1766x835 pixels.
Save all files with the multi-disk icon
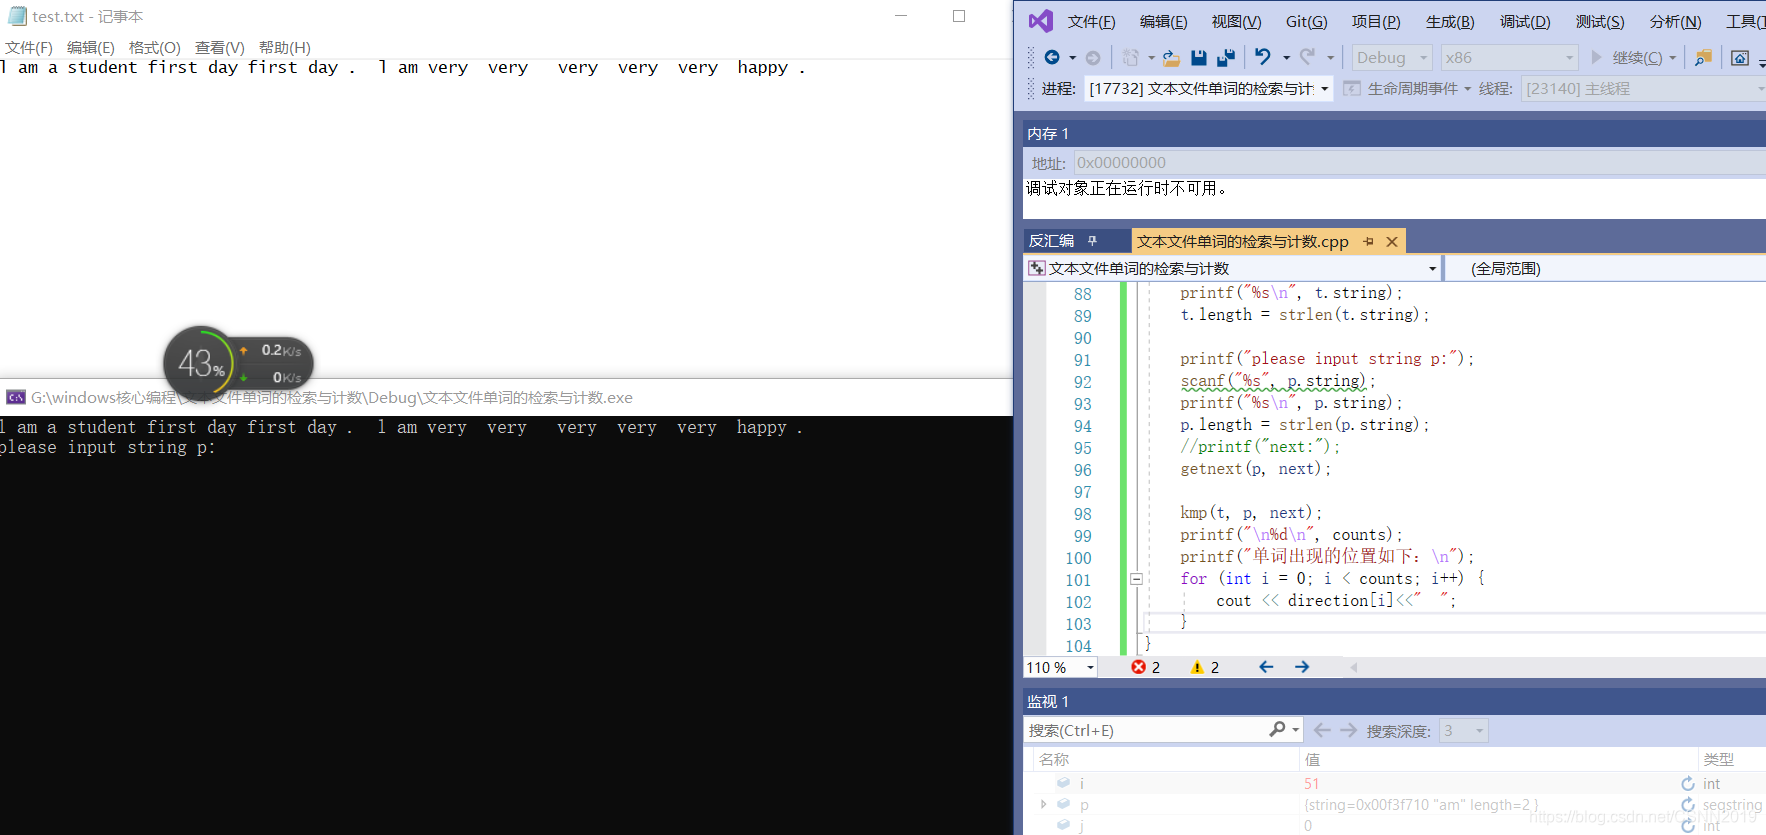1226,58
